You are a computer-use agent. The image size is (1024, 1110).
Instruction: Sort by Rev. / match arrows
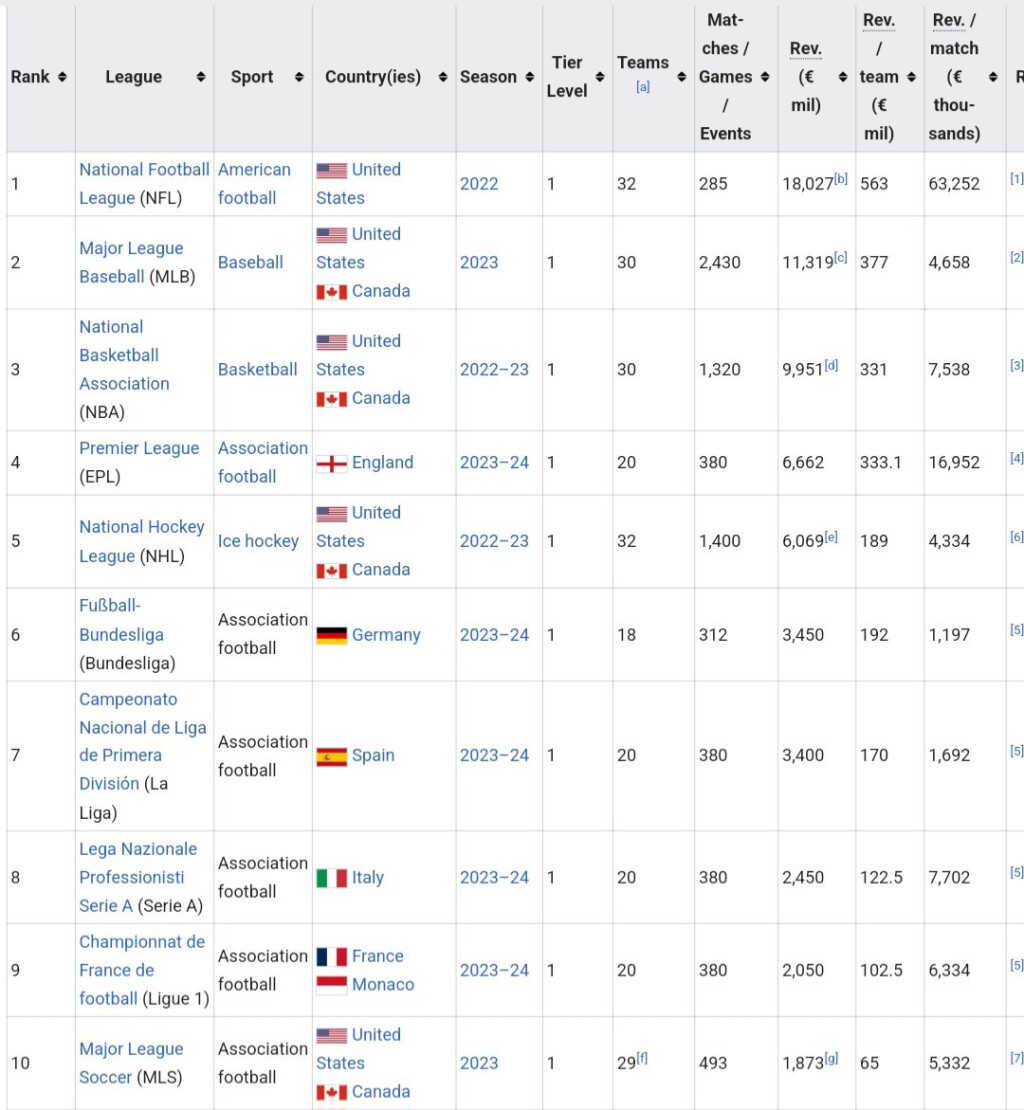click(x=994, y=76)
